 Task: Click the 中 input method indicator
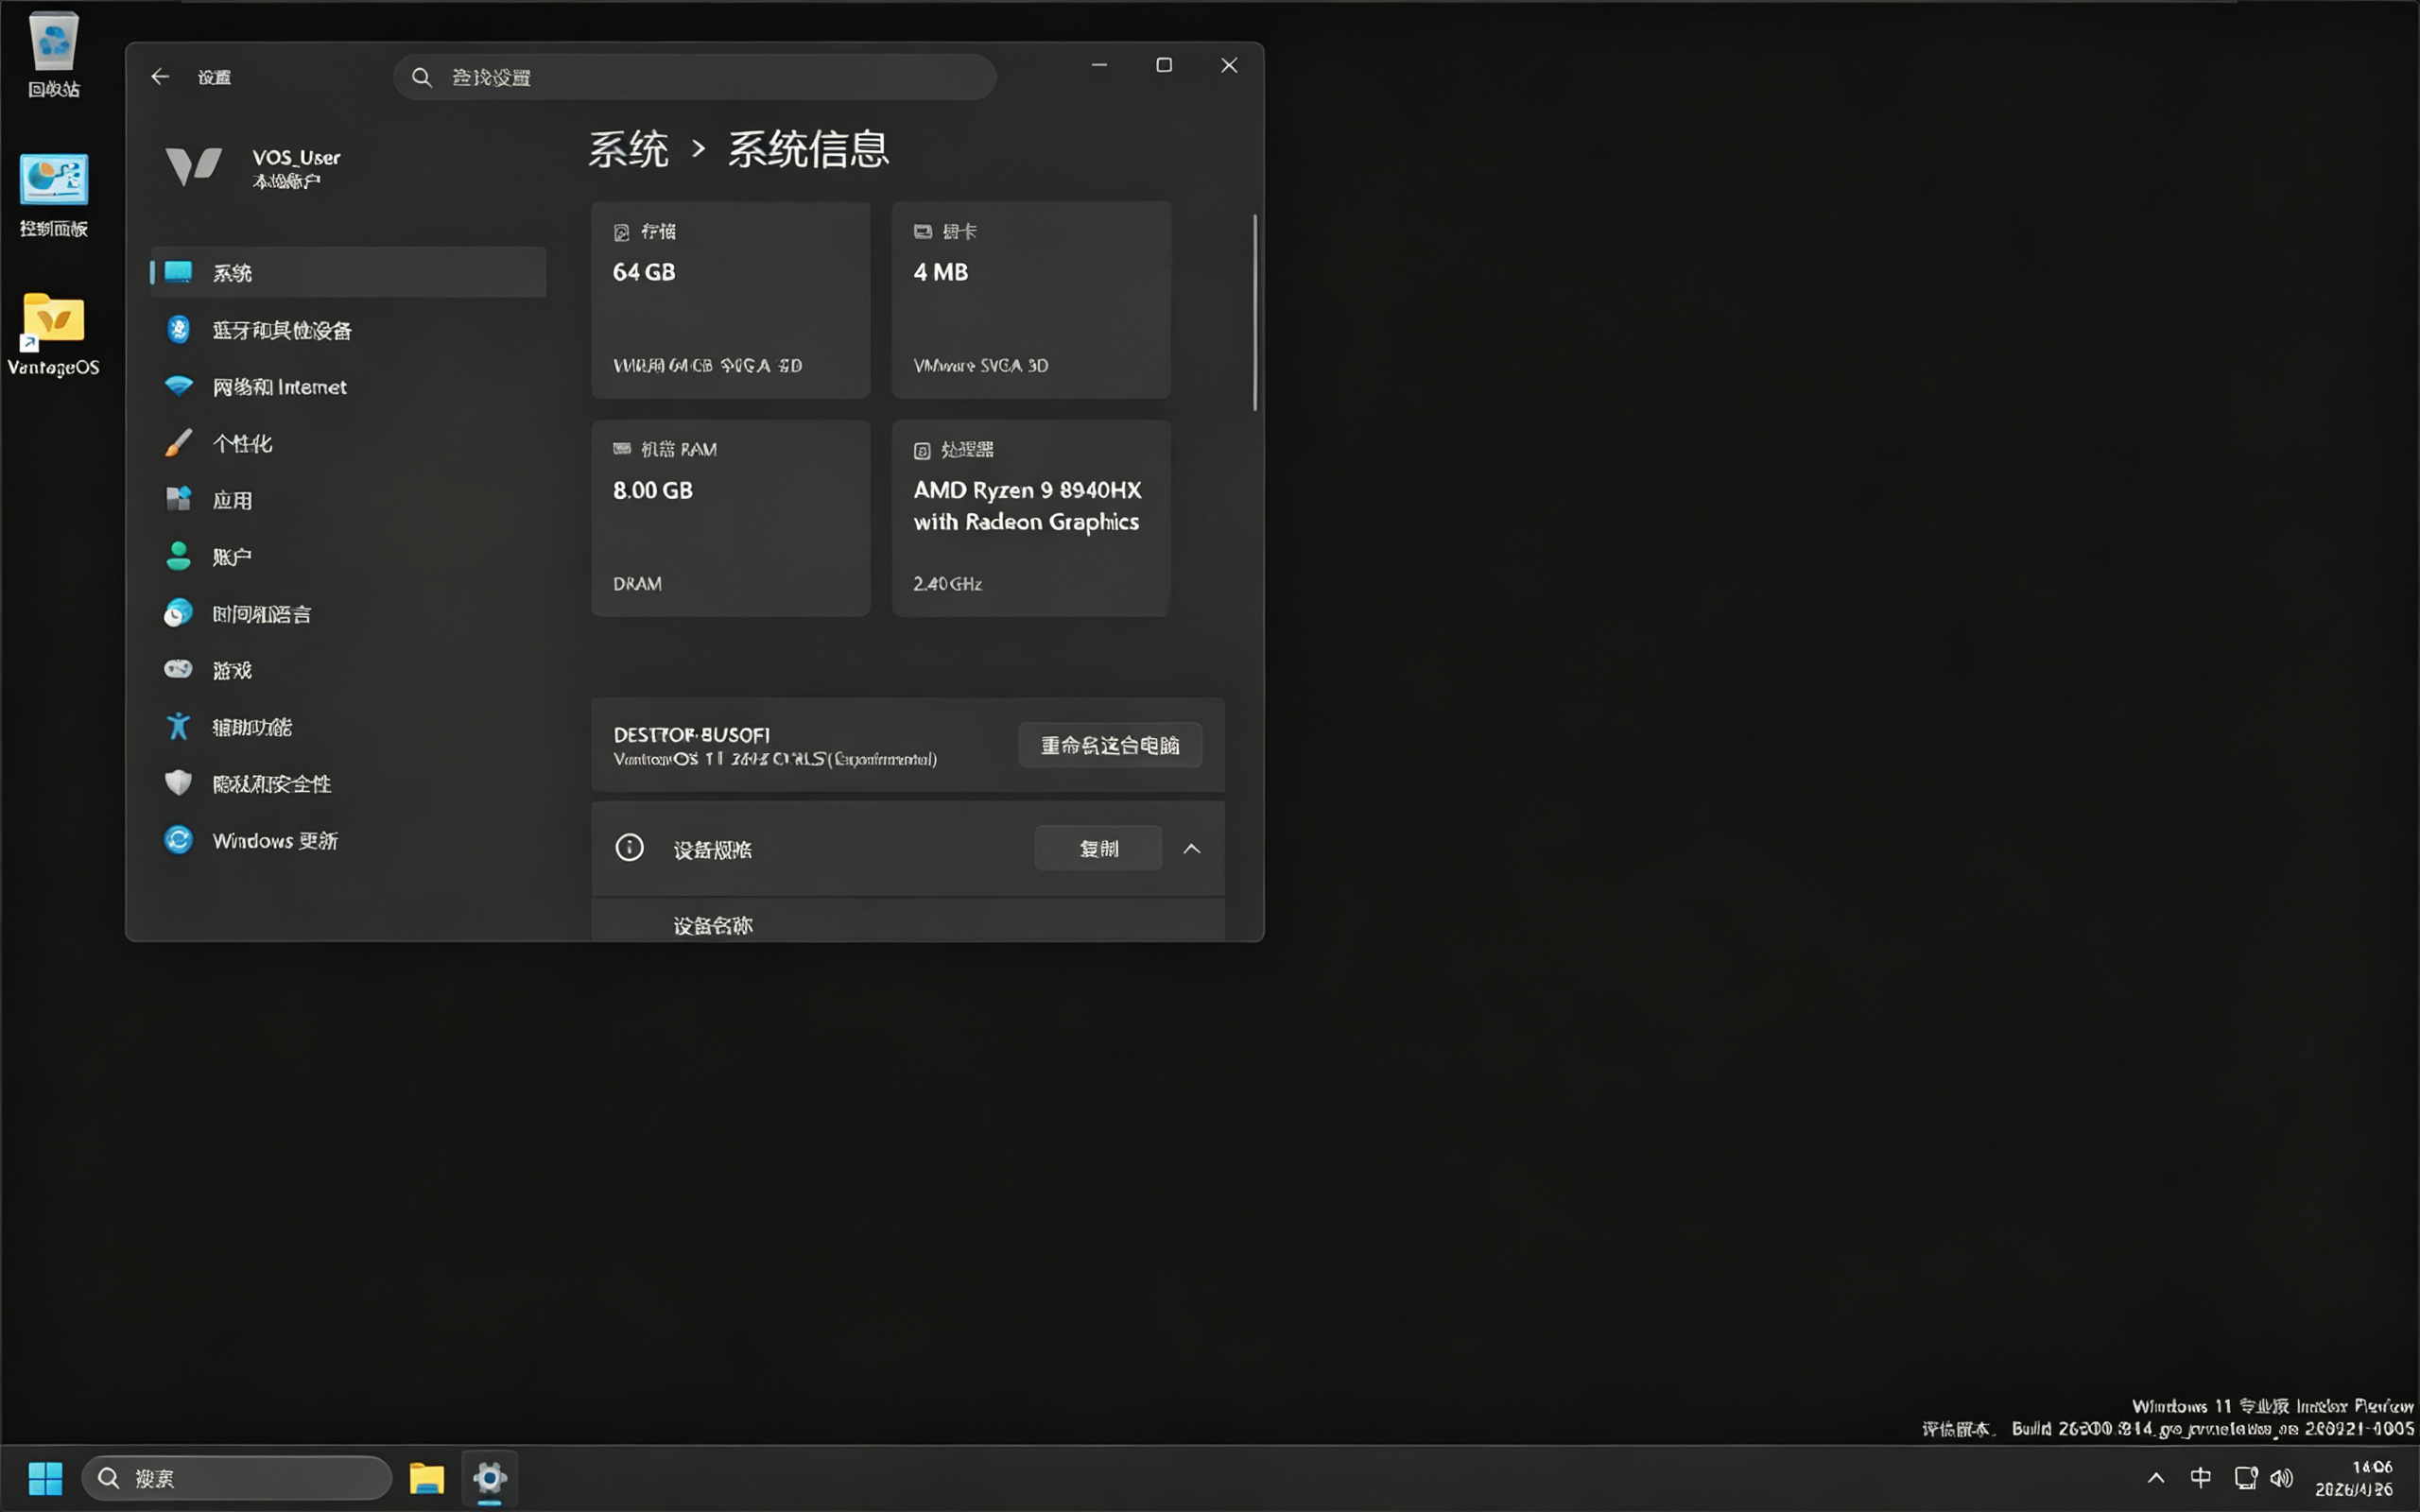point(2200,1477)
